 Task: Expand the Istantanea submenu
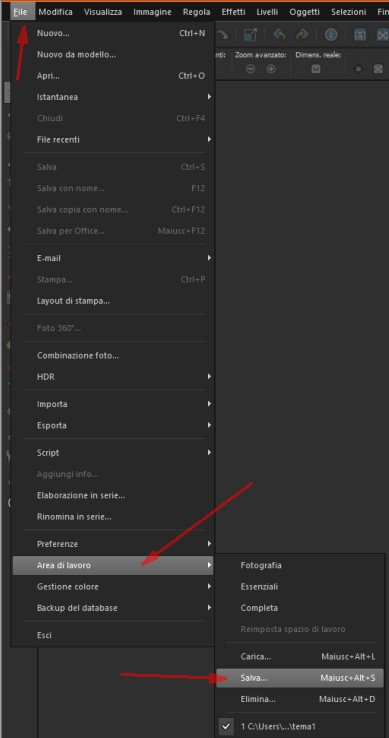[113, 97]
